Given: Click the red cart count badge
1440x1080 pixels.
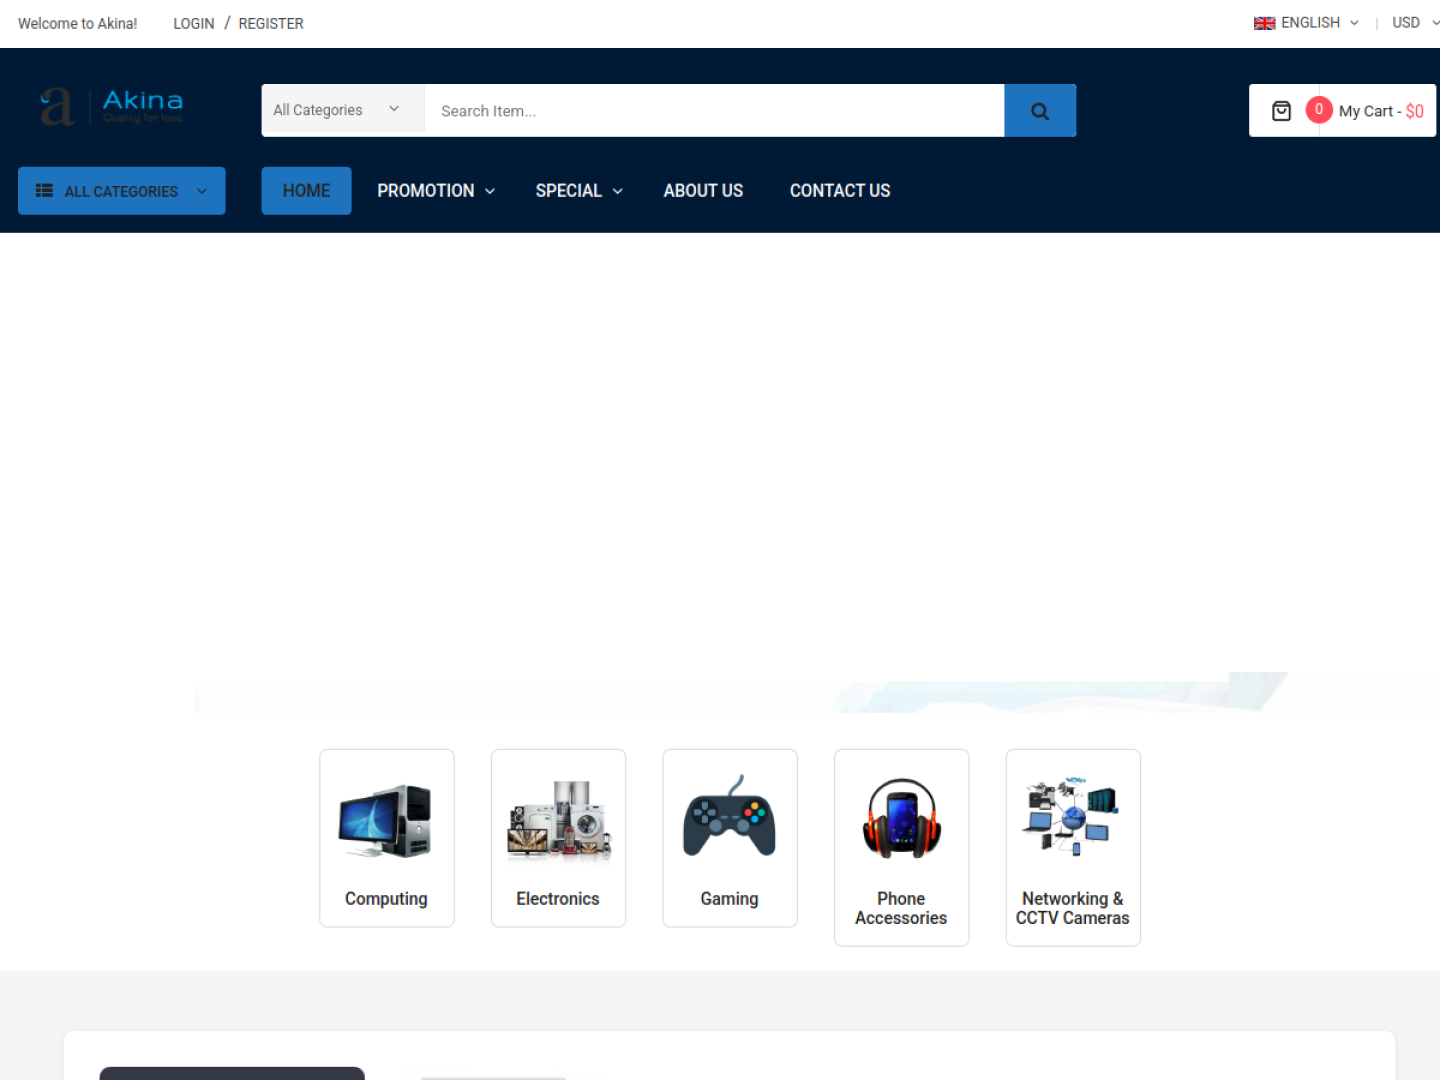Looking at the screenshot, I should click(1318, 109).
